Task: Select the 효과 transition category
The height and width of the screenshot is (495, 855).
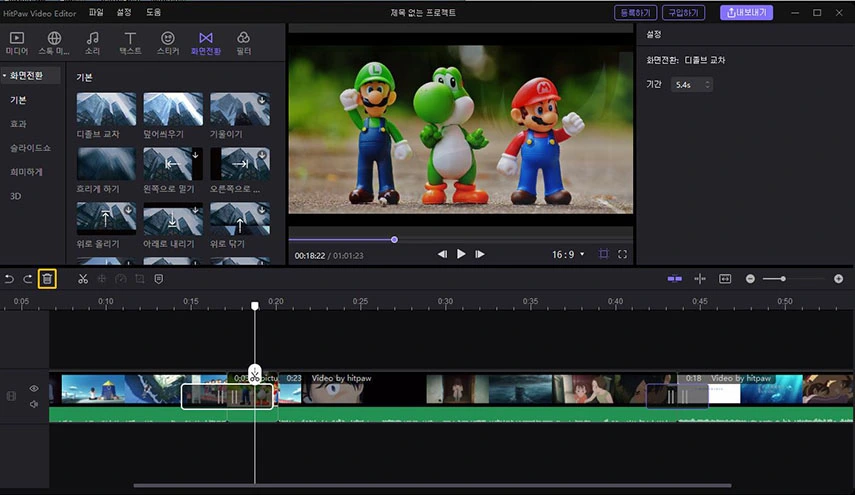Action: (18, 124)
